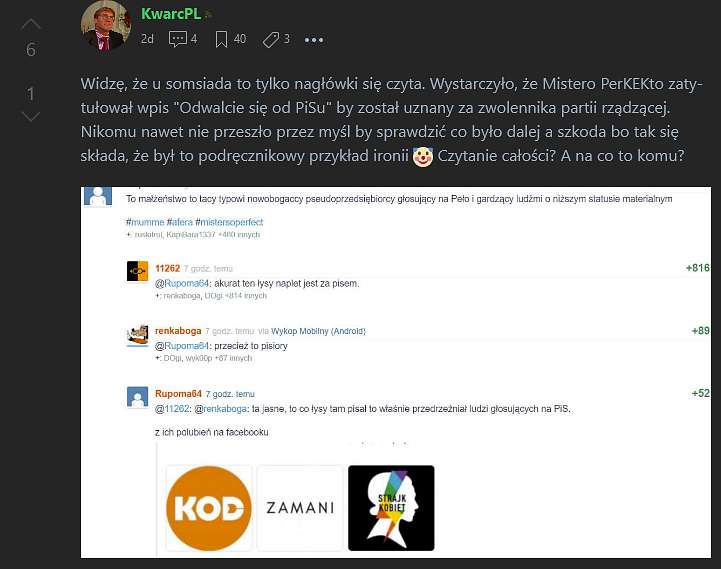Open user 11262's profile name
The width and height of the screenshot is (721, 569).
click(167, 268)
